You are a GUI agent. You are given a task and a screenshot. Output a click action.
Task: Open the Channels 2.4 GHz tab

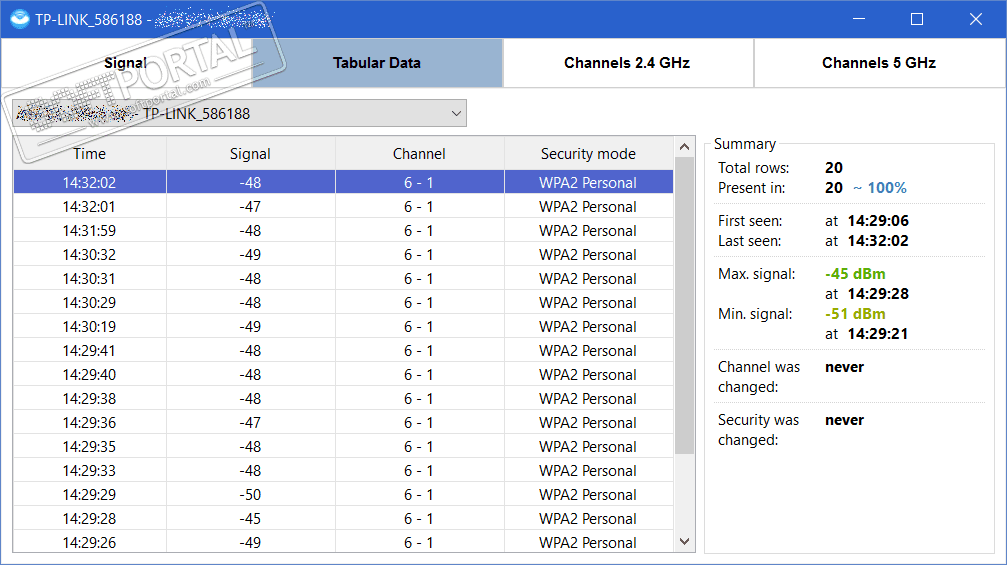coord(627,63)
